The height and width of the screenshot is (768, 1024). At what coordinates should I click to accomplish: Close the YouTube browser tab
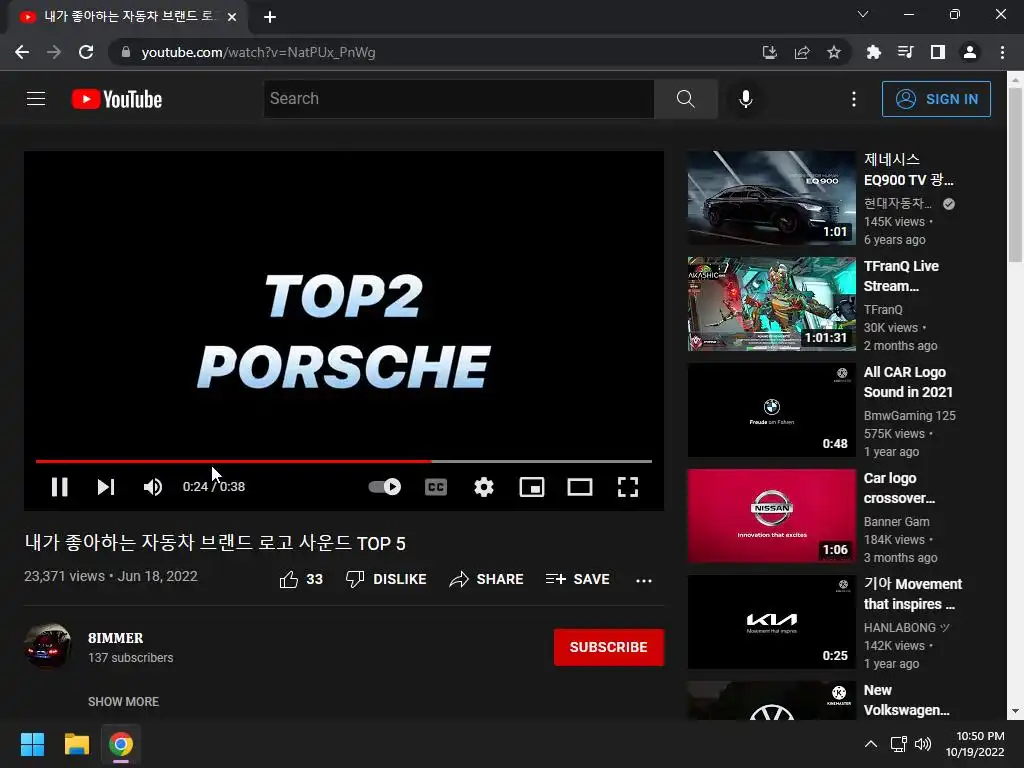point(232,17)
